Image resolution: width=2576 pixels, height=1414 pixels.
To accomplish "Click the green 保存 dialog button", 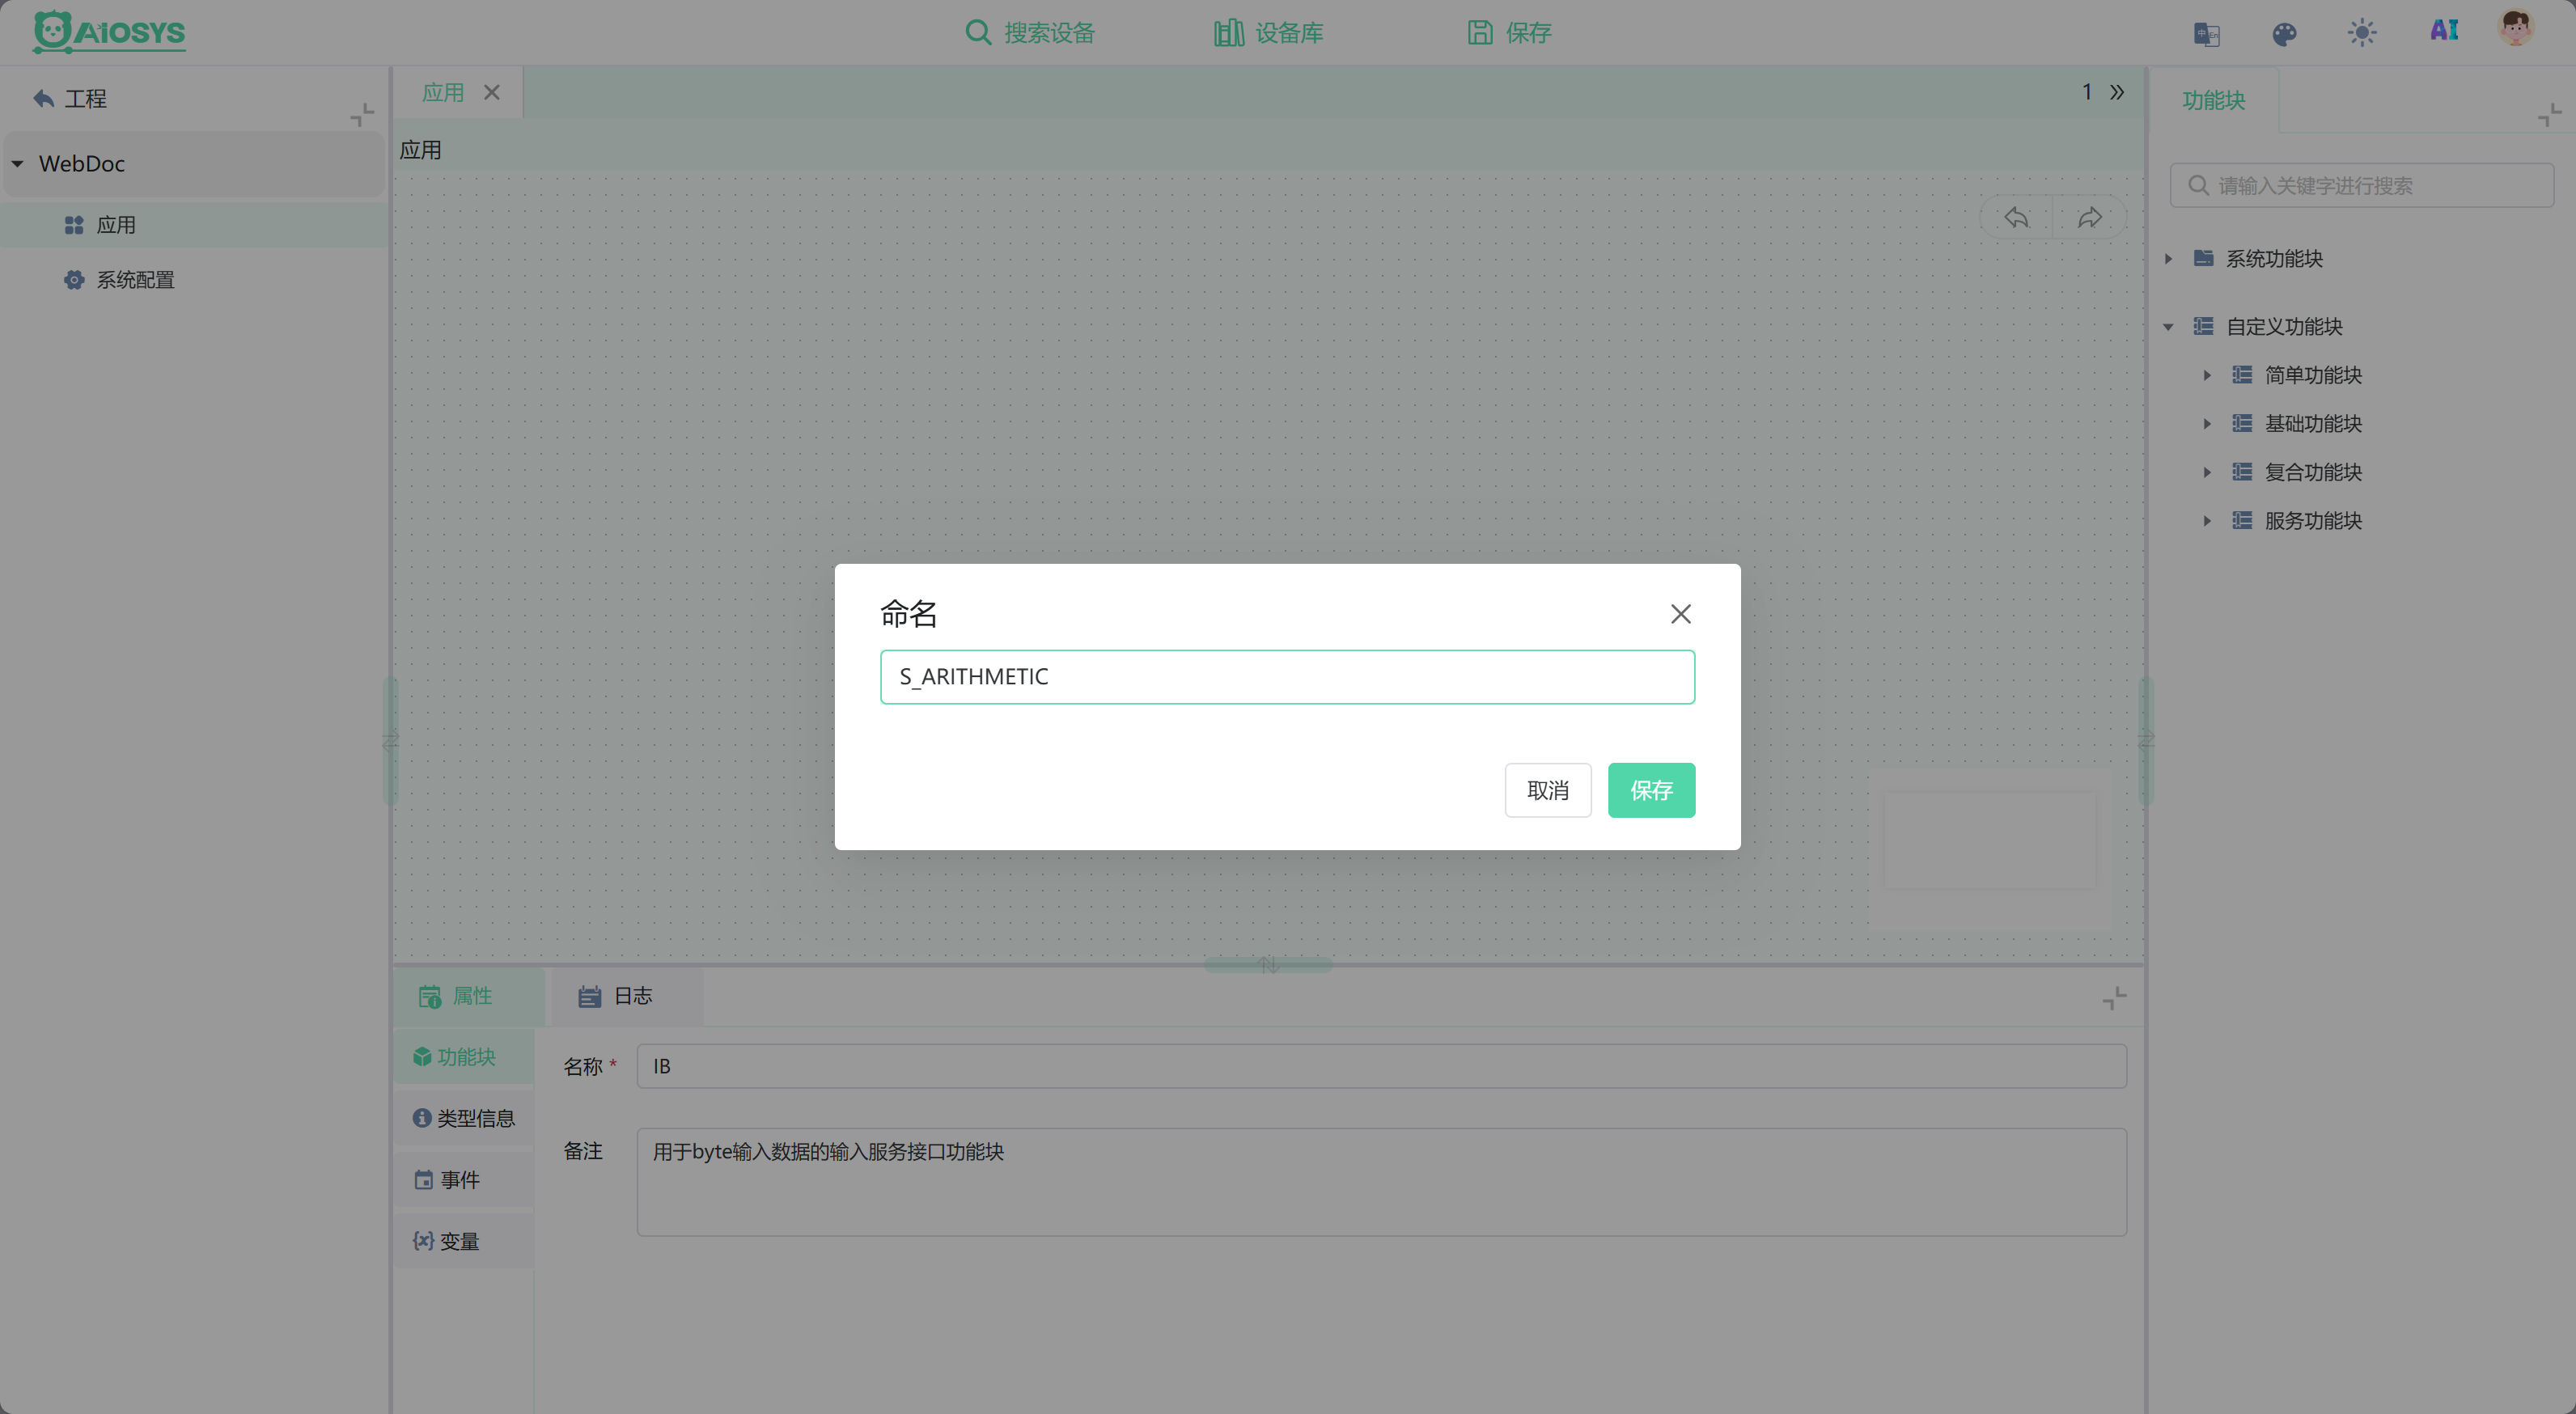I will click(1651, 790).
